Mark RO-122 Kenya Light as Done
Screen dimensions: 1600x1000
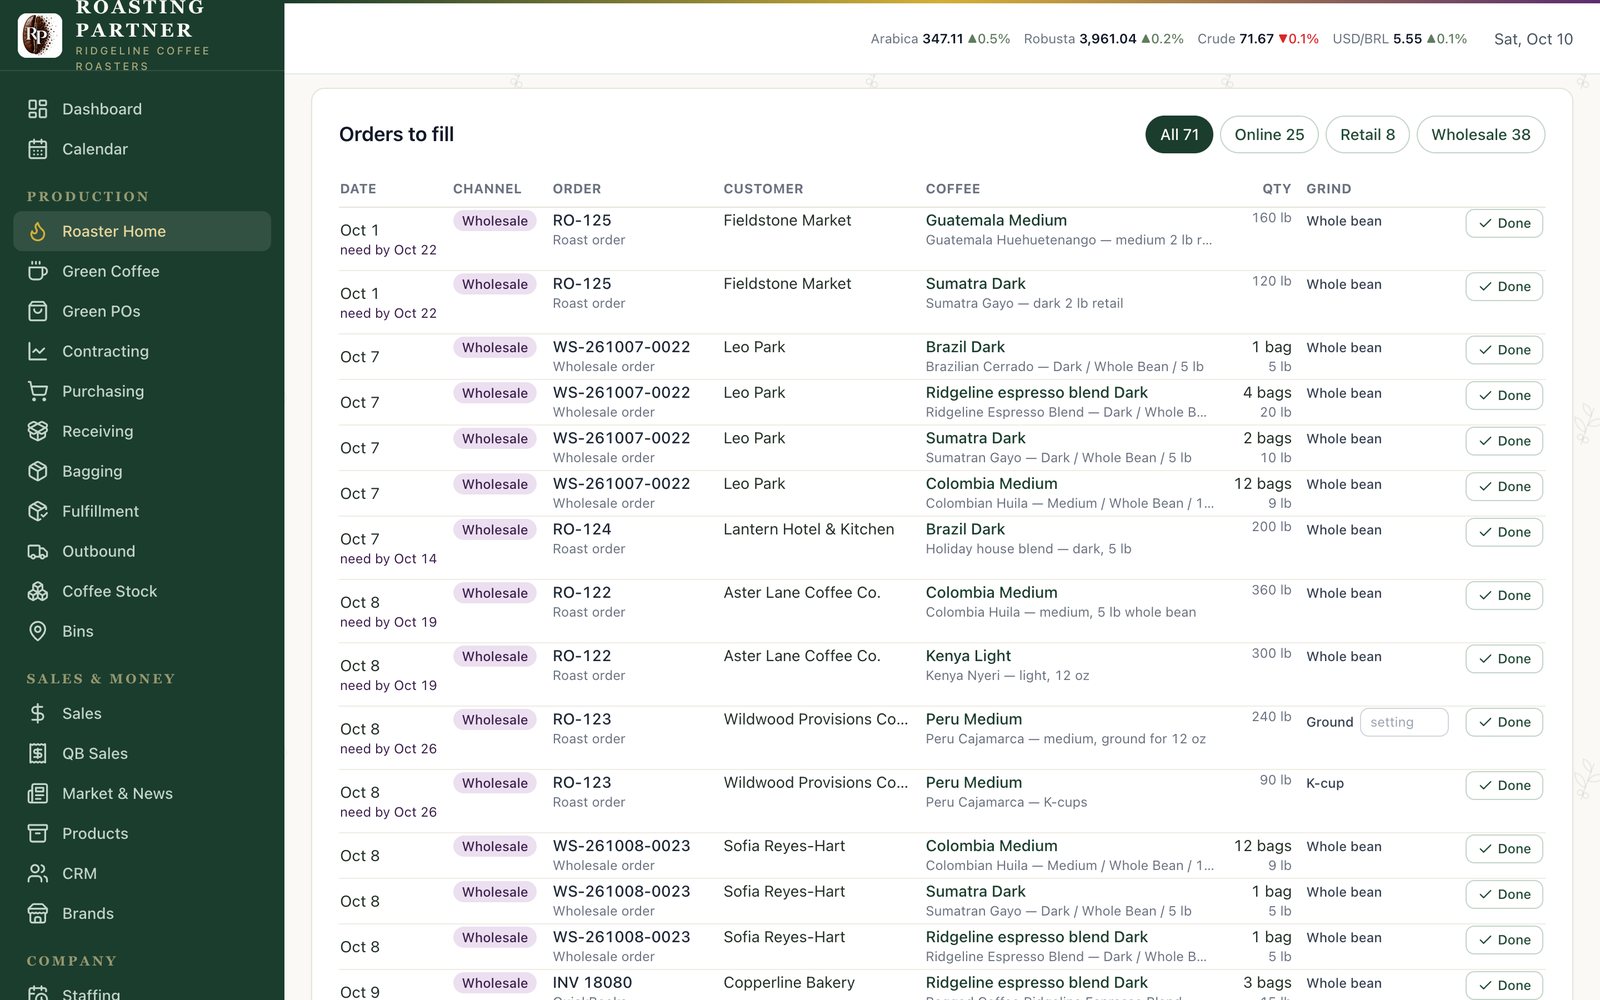point(1504,658)
